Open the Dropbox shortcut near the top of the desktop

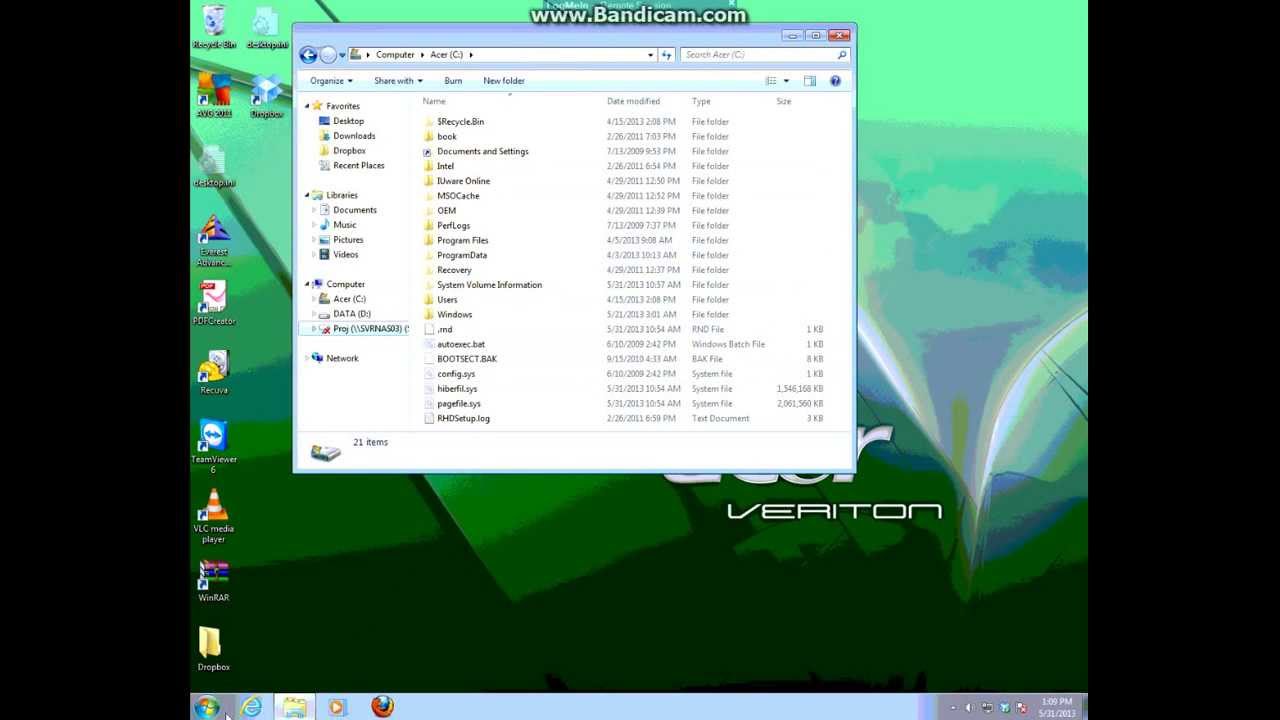click(x=266, y=96)
